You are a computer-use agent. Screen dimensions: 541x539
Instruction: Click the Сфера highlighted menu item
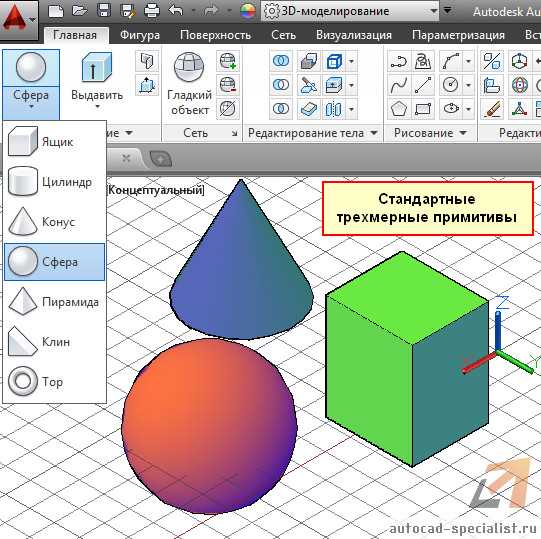[x=55, y=262]
